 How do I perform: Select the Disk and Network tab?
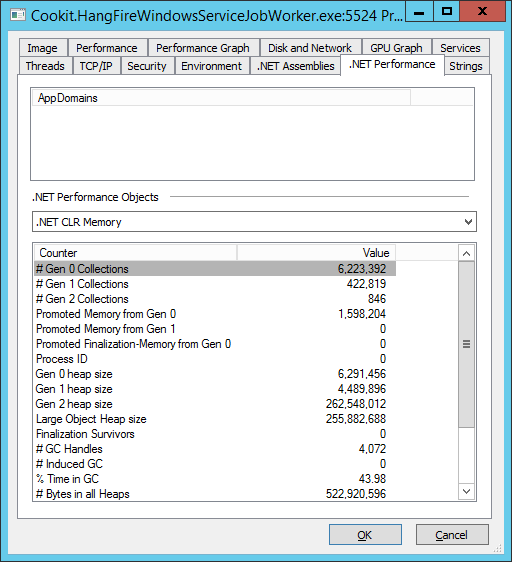pos(310,48)
